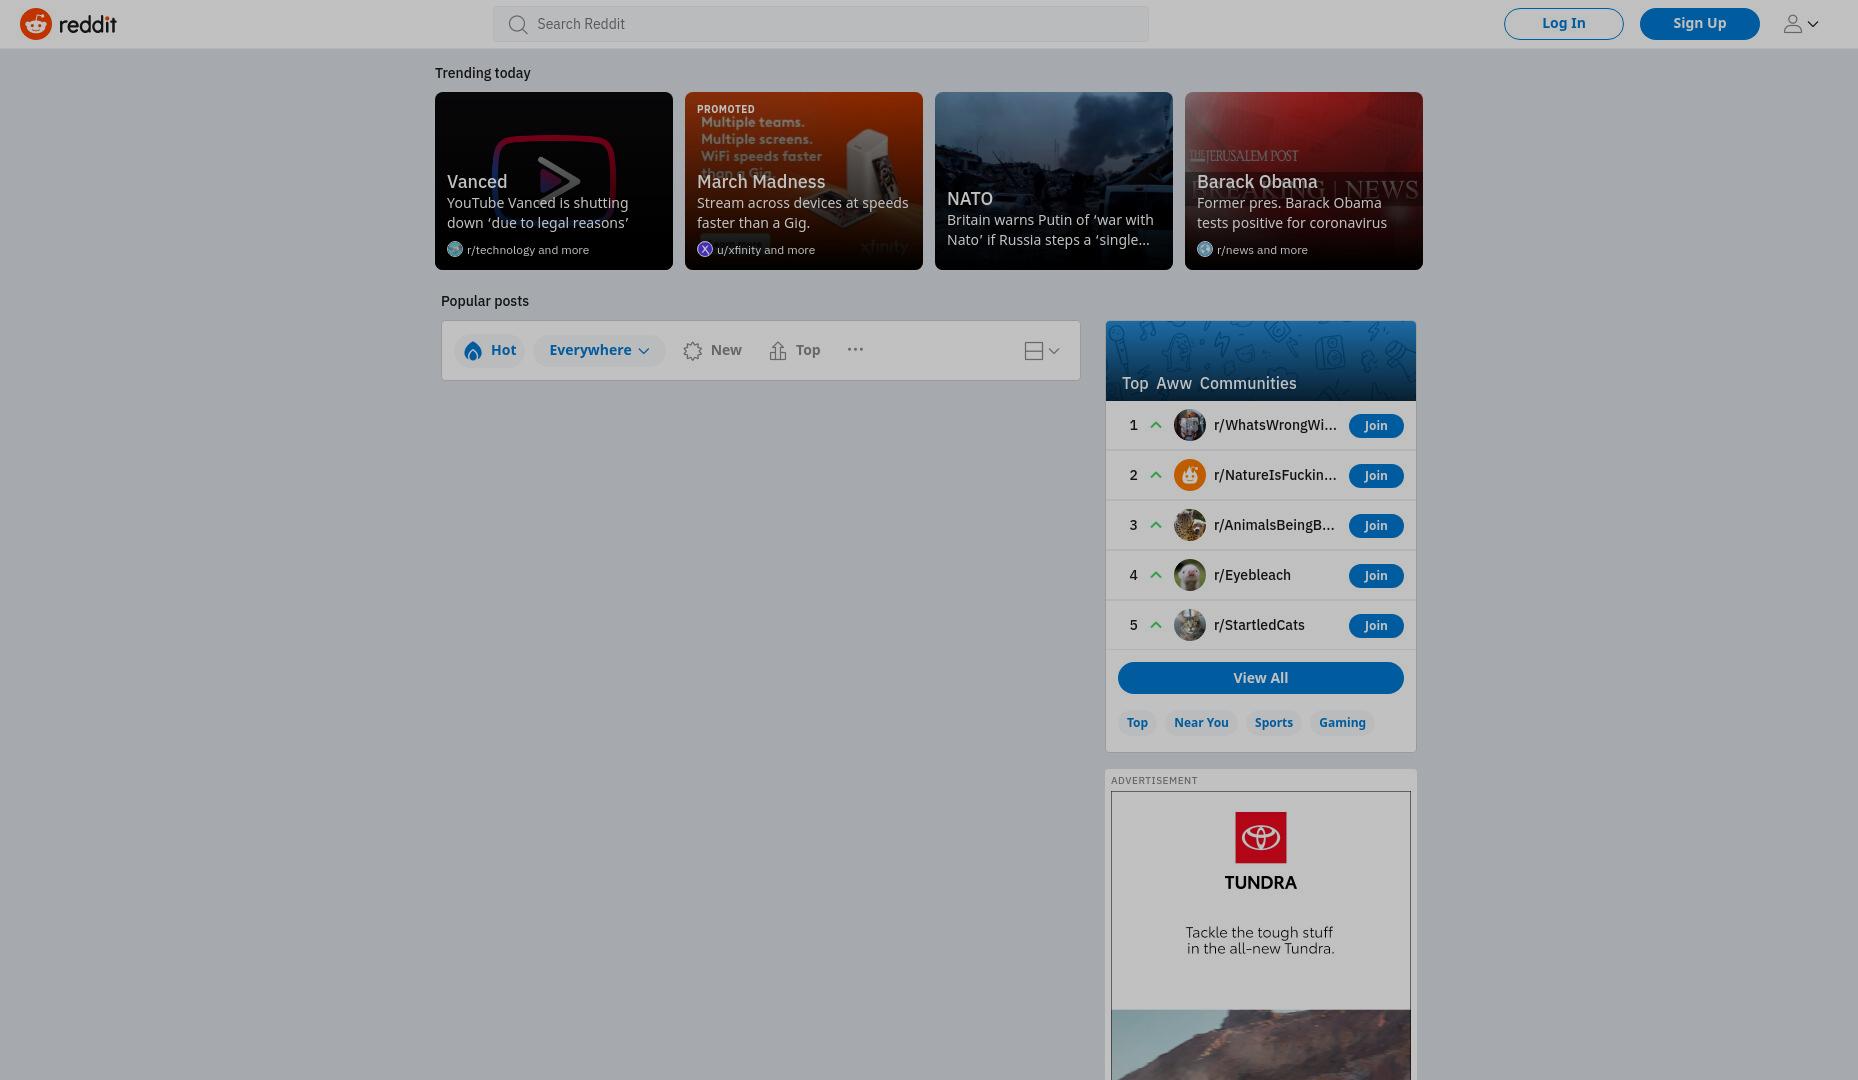Image resolution: width=1858 pixels, height=1080 pixels.
Task: Click the r/WhatsWrongWi... community avatar
Action: 1190,425
